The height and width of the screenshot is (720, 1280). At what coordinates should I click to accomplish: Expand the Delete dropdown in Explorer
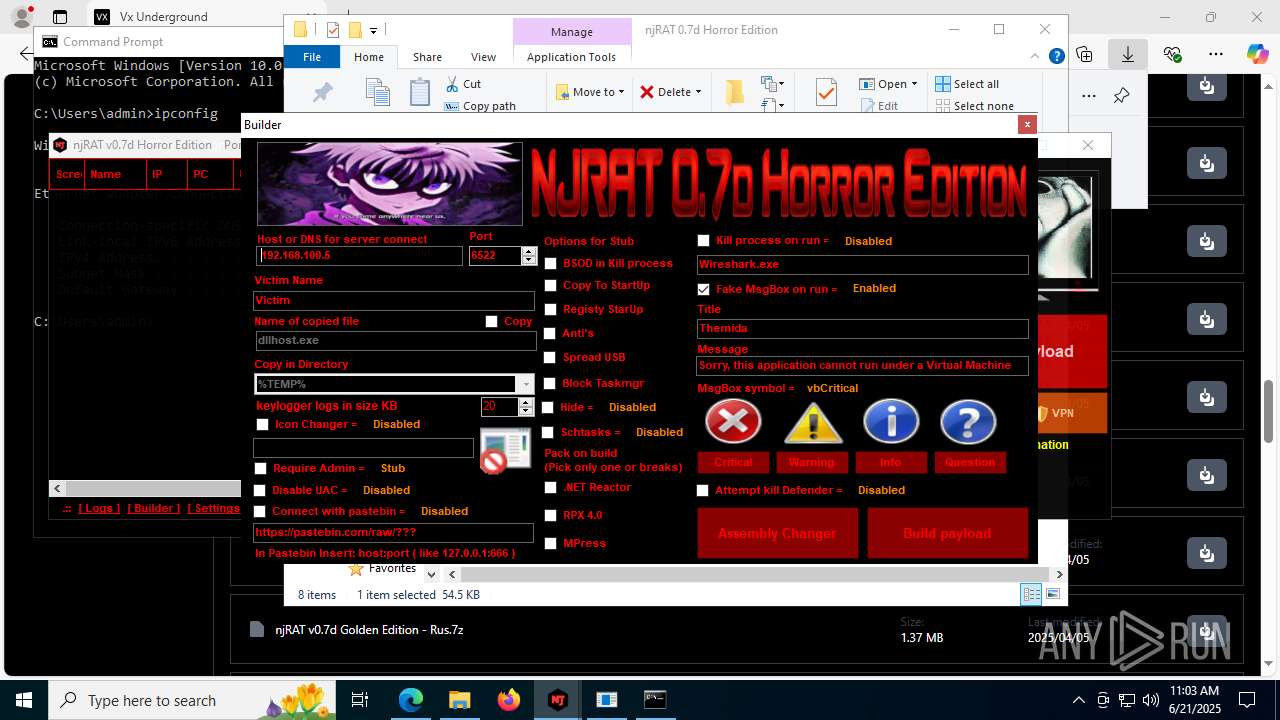pos(698,92)
